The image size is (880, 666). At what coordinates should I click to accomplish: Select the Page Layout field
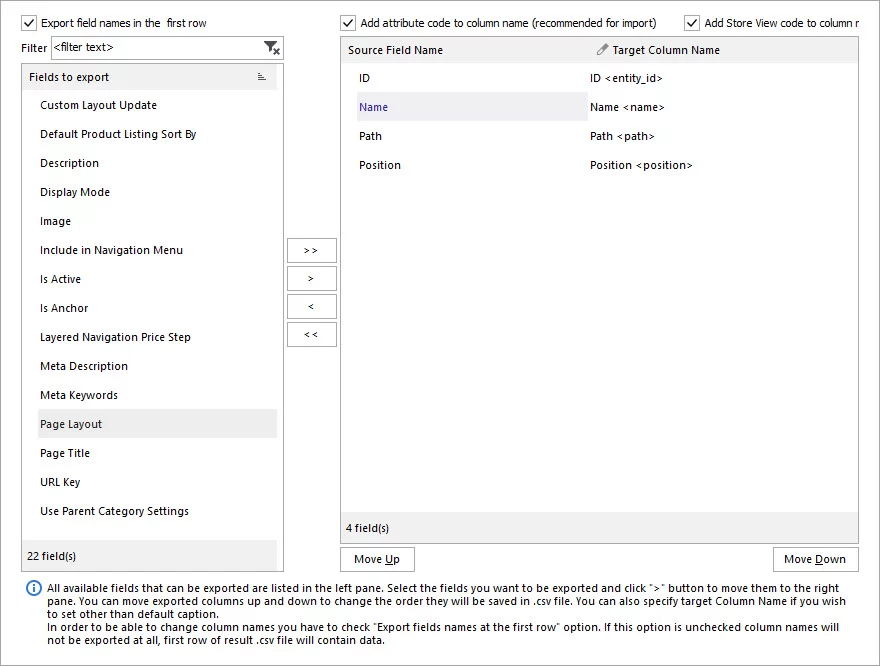click(157, 424)
